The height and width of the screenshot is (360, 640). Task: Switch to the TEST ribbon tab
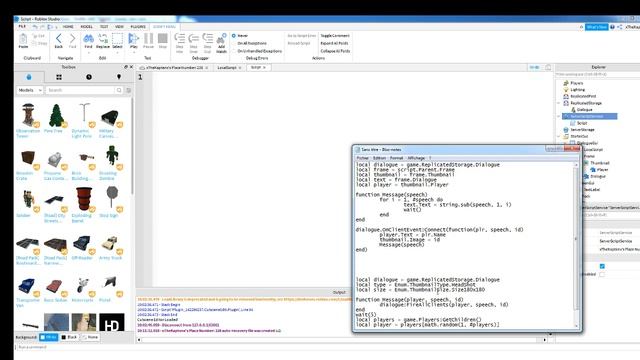tap(104, 27)
